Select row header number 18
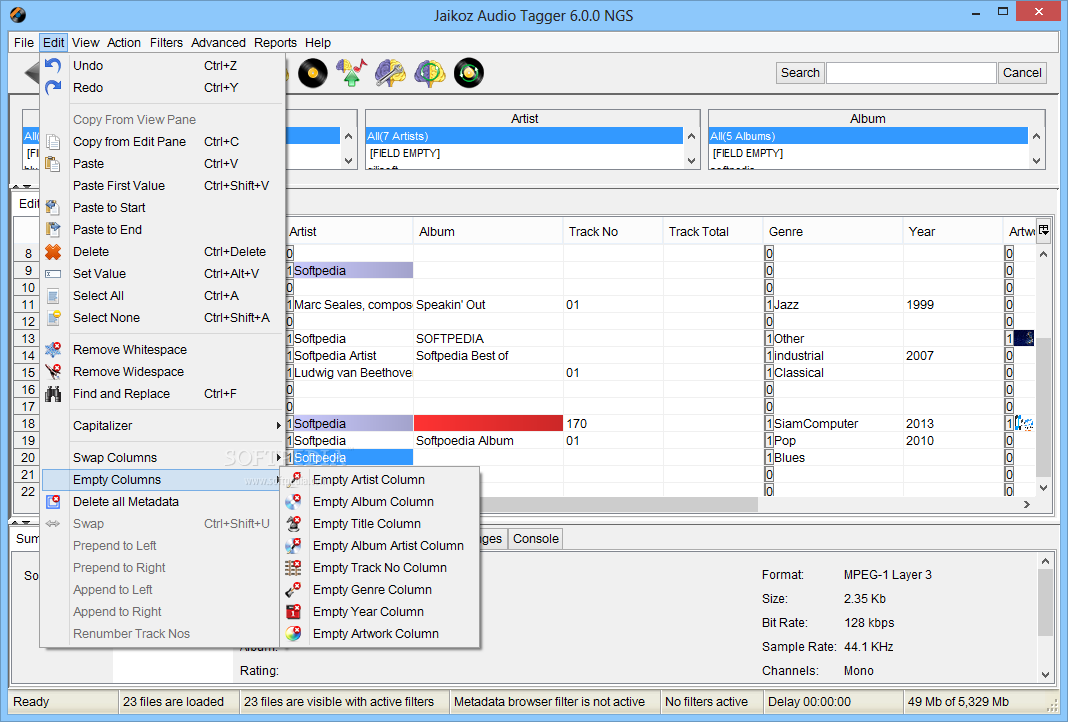Image resolution: width=1068 pixels, height=722 pixels. pyautogui.click(x=28, y=424)
